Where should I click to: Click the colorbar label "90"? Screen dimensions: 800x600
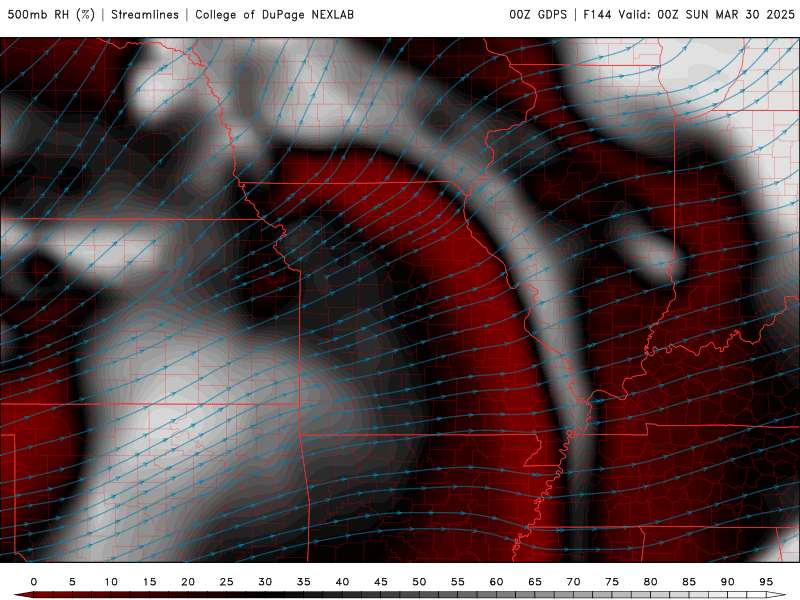728,582
